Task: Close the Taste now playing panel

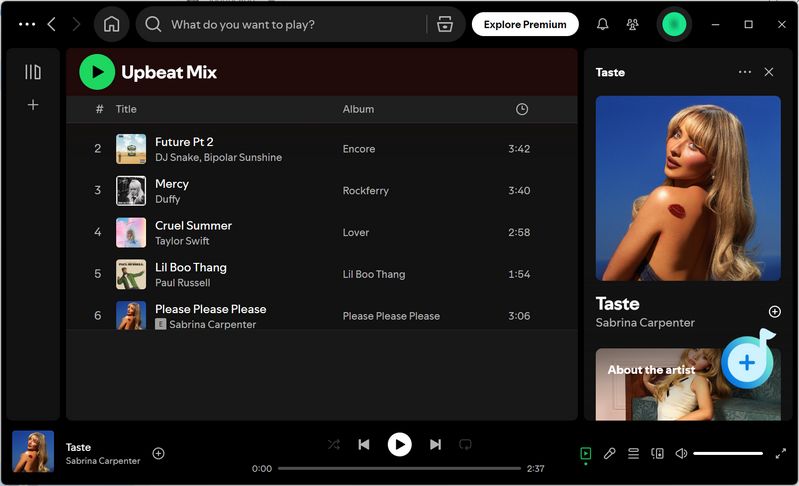Action: (768, 72)
